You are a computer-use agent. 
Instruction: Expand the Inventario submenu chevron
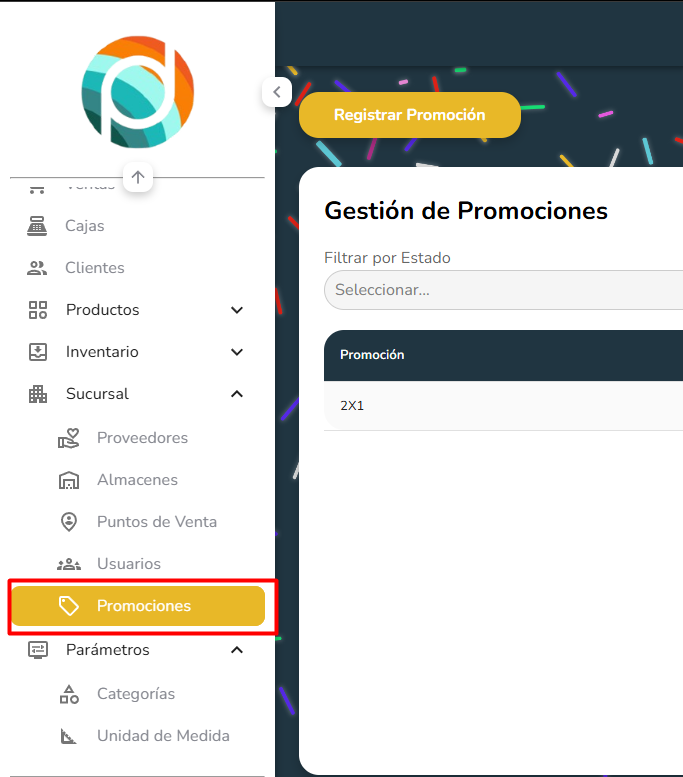(x=237, y=352)
